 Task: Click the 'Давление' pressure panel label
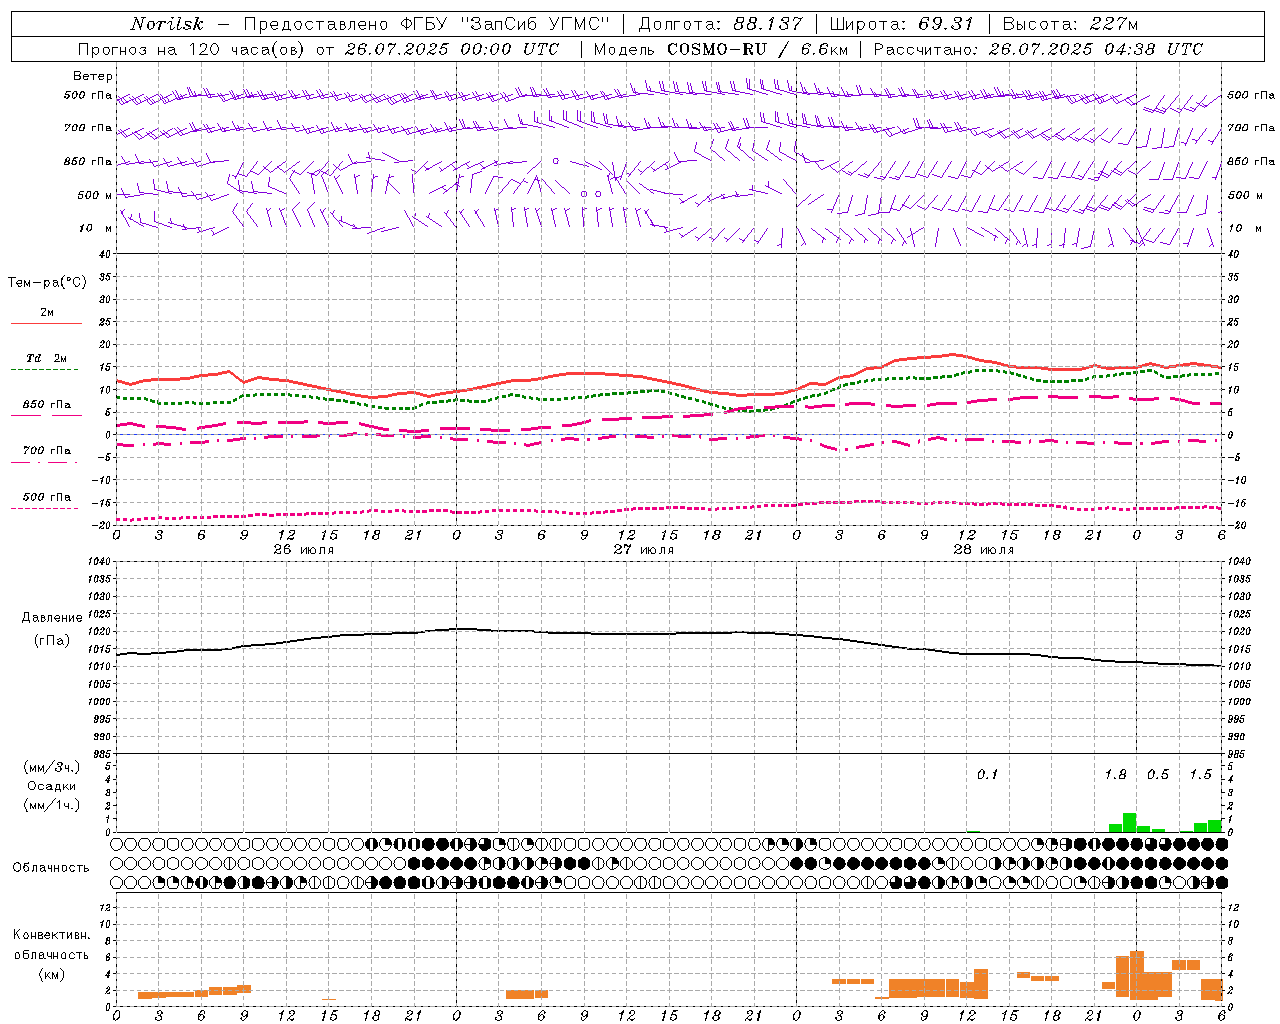click(52, 618)
